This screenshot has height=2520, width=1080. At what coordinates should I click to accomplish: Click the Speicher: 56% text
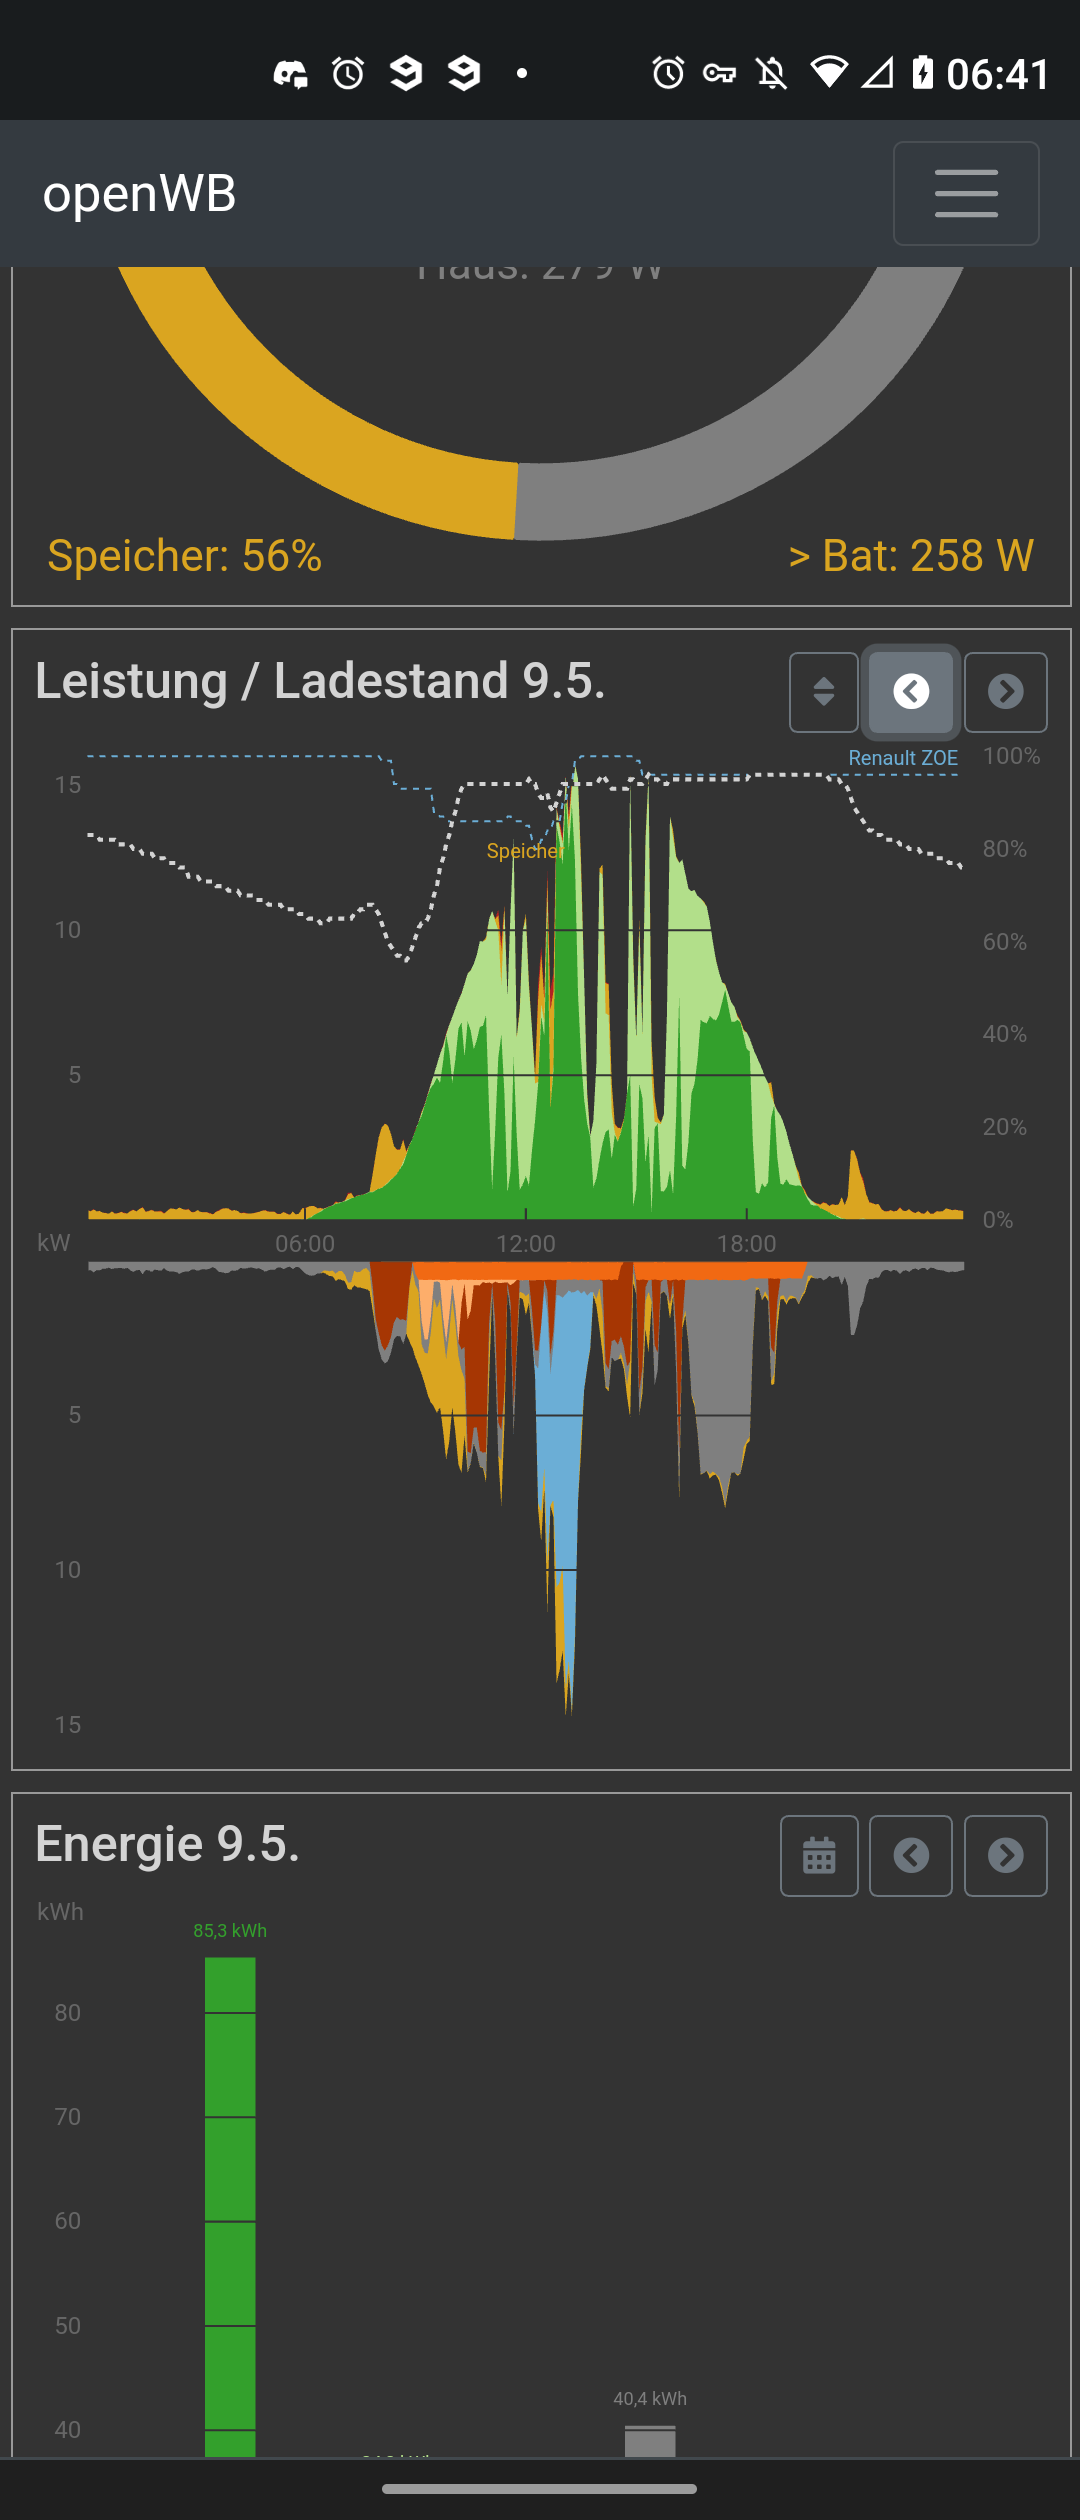(x=185, y=556)
